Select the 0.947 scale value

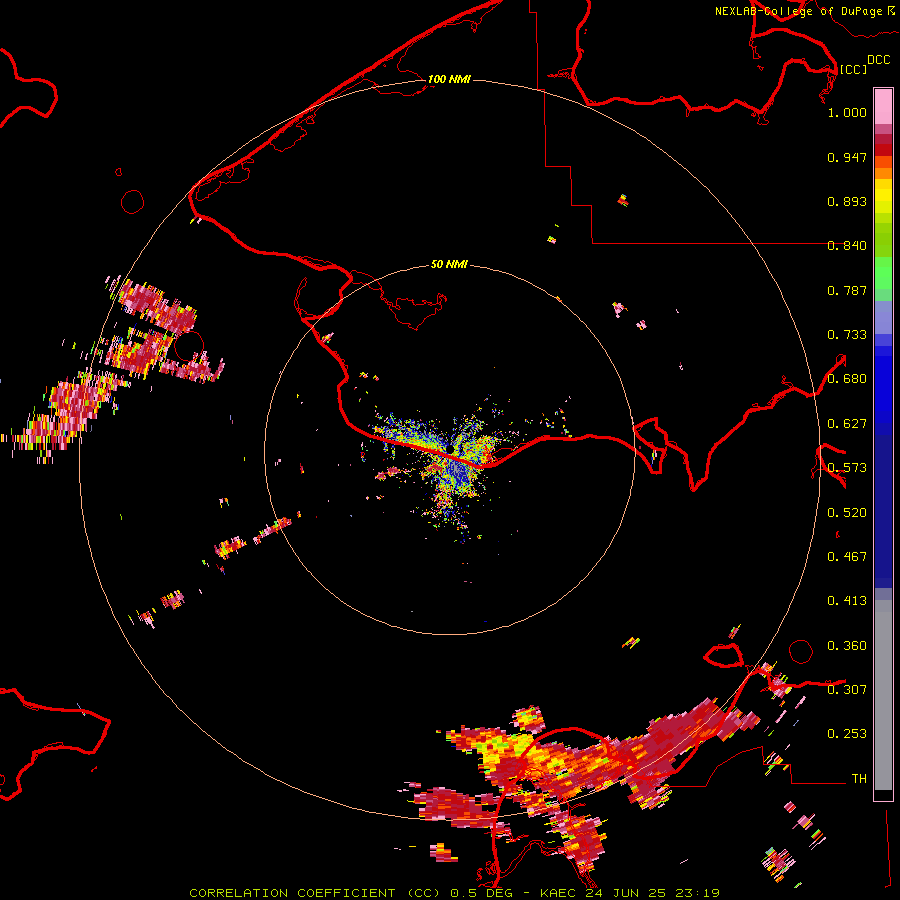[847, 157]
